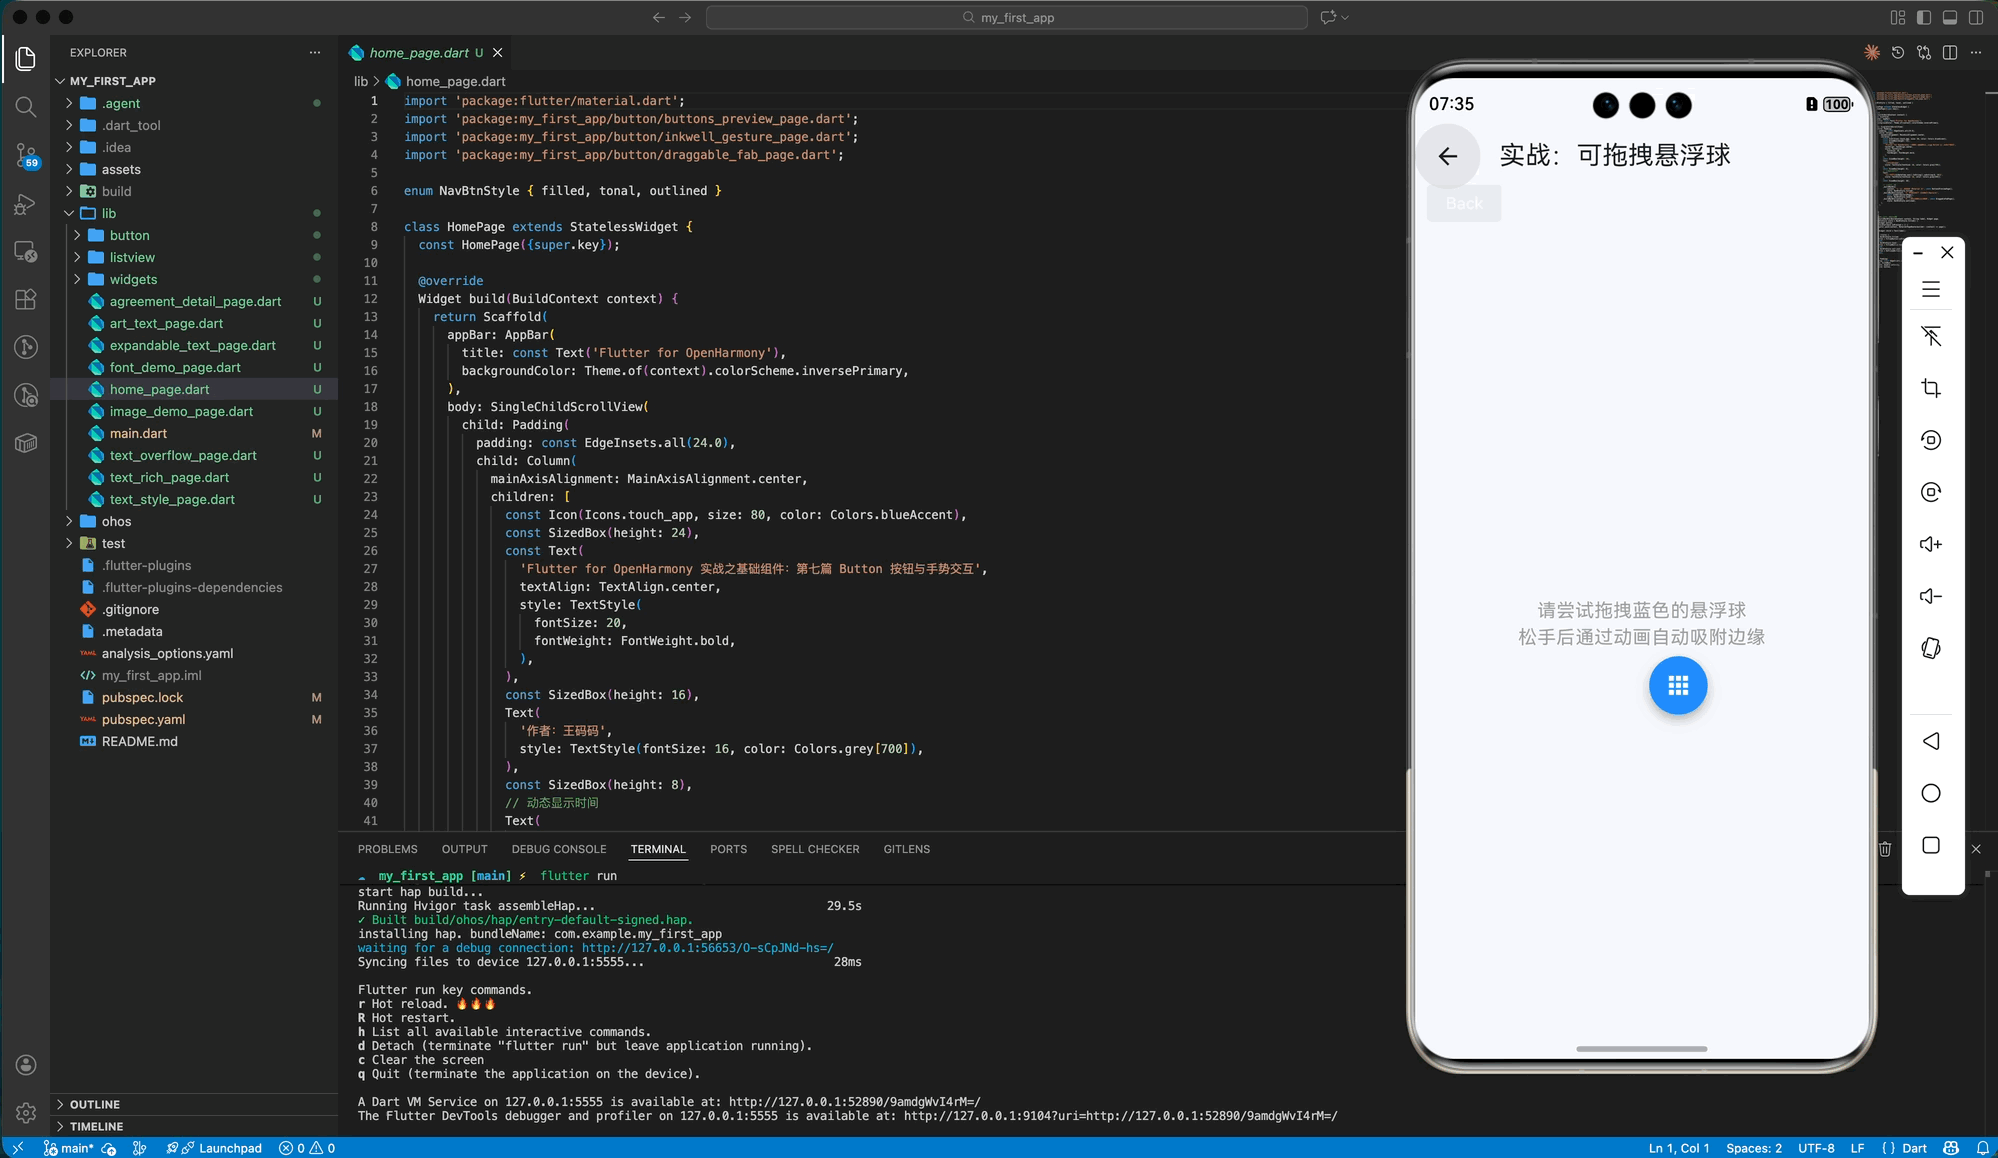Image resolution: width=1998 pixels, height=1158 pixels.
Task: Click the my_first_app search command field
Action: click(1006, 17)
